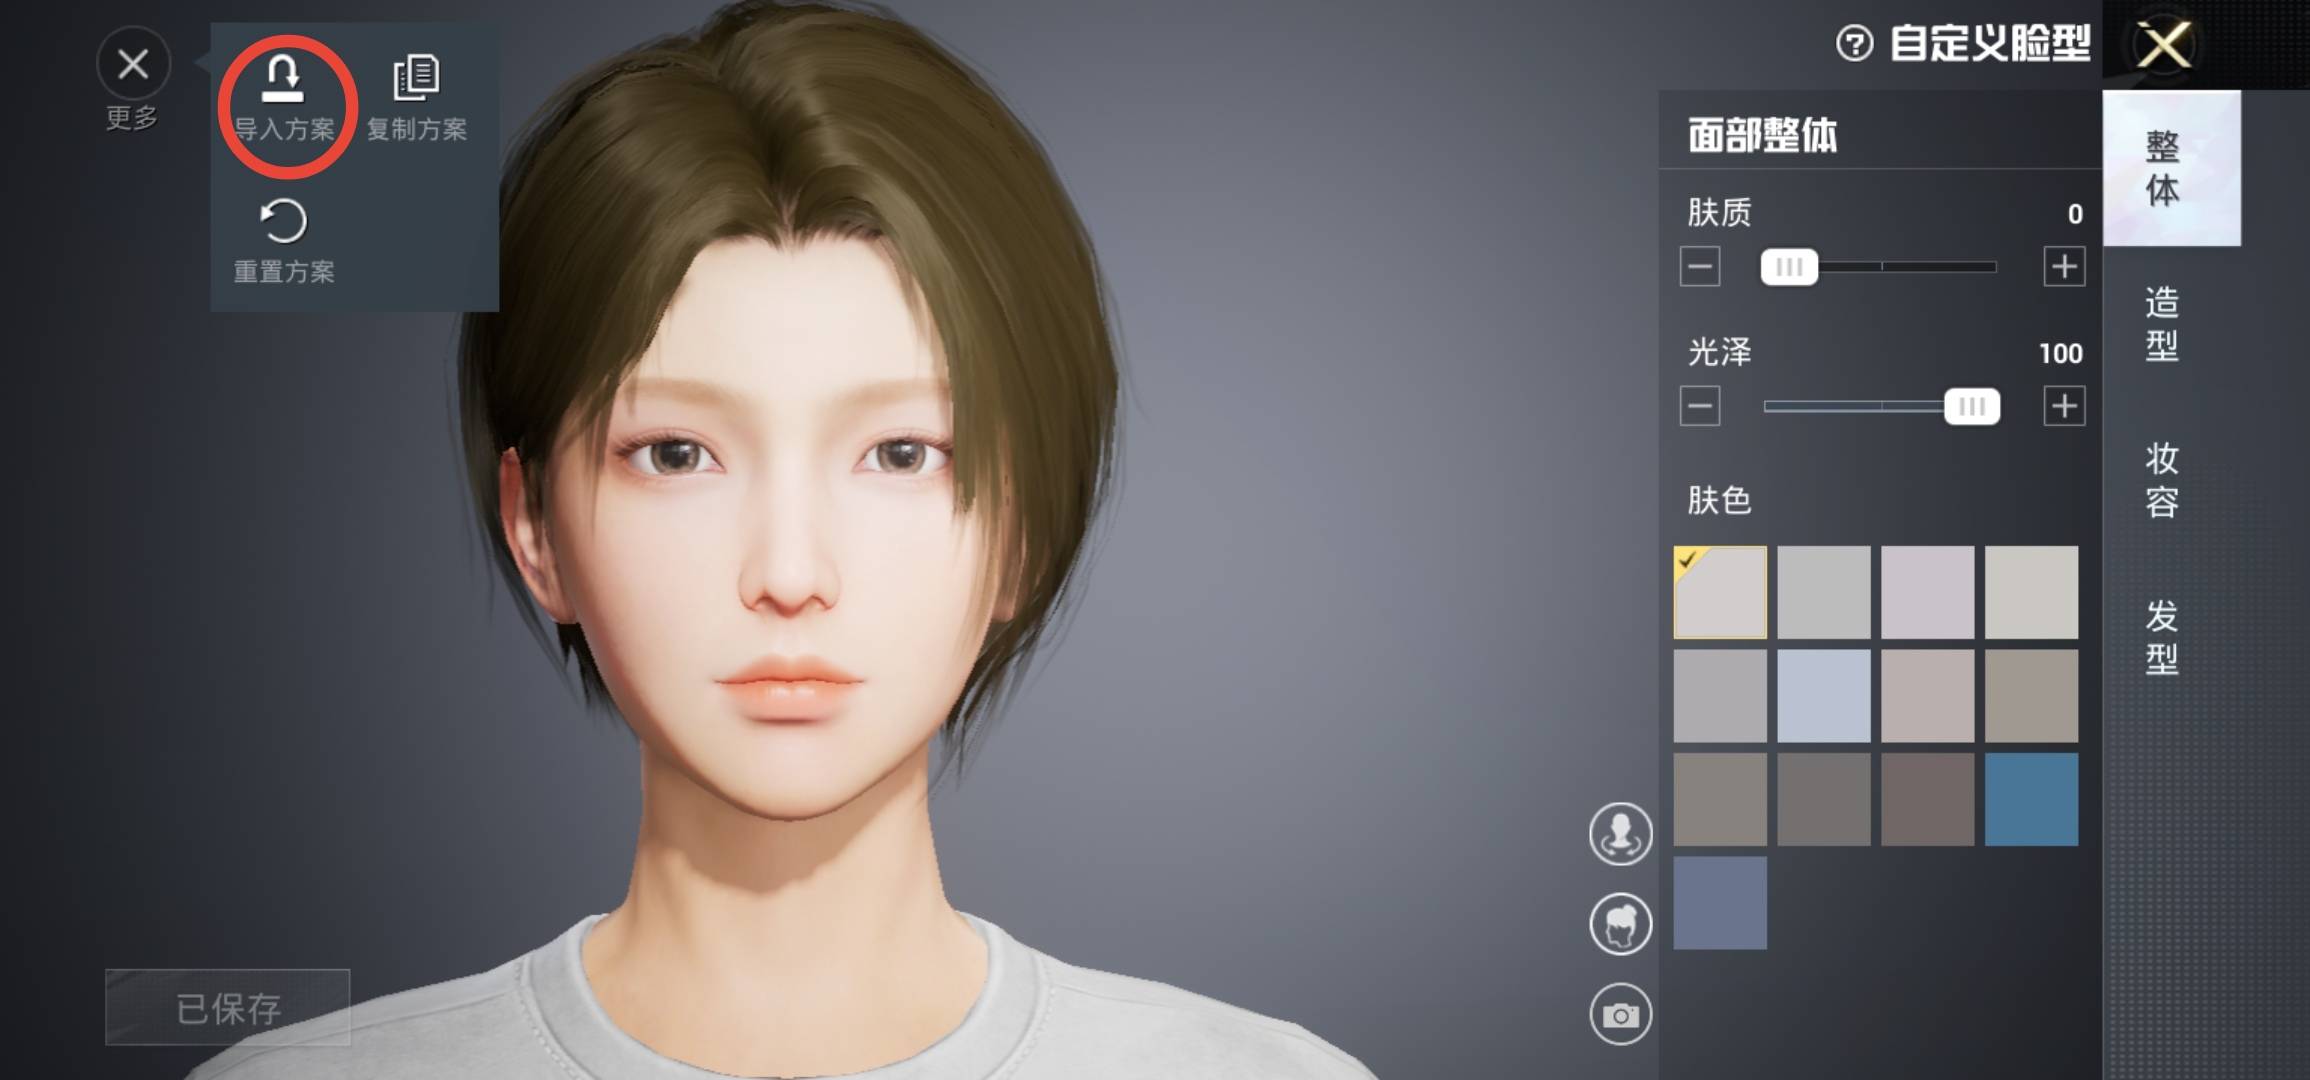2310x1080 pixels.
Task: Click the Import Scheme (导入方案) icon
Action: (x=283, y=80)
